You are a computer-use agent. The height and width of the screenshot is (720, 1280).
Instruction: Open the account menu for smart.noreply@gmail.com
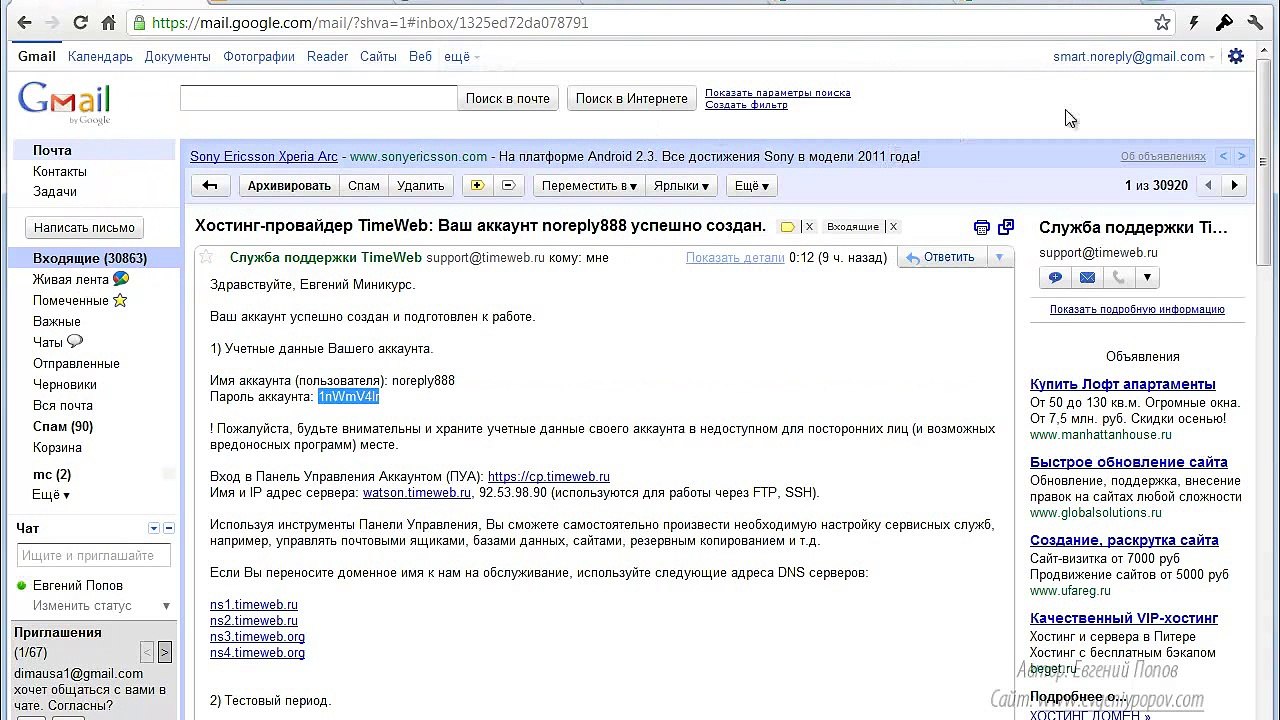[1134, 57]
